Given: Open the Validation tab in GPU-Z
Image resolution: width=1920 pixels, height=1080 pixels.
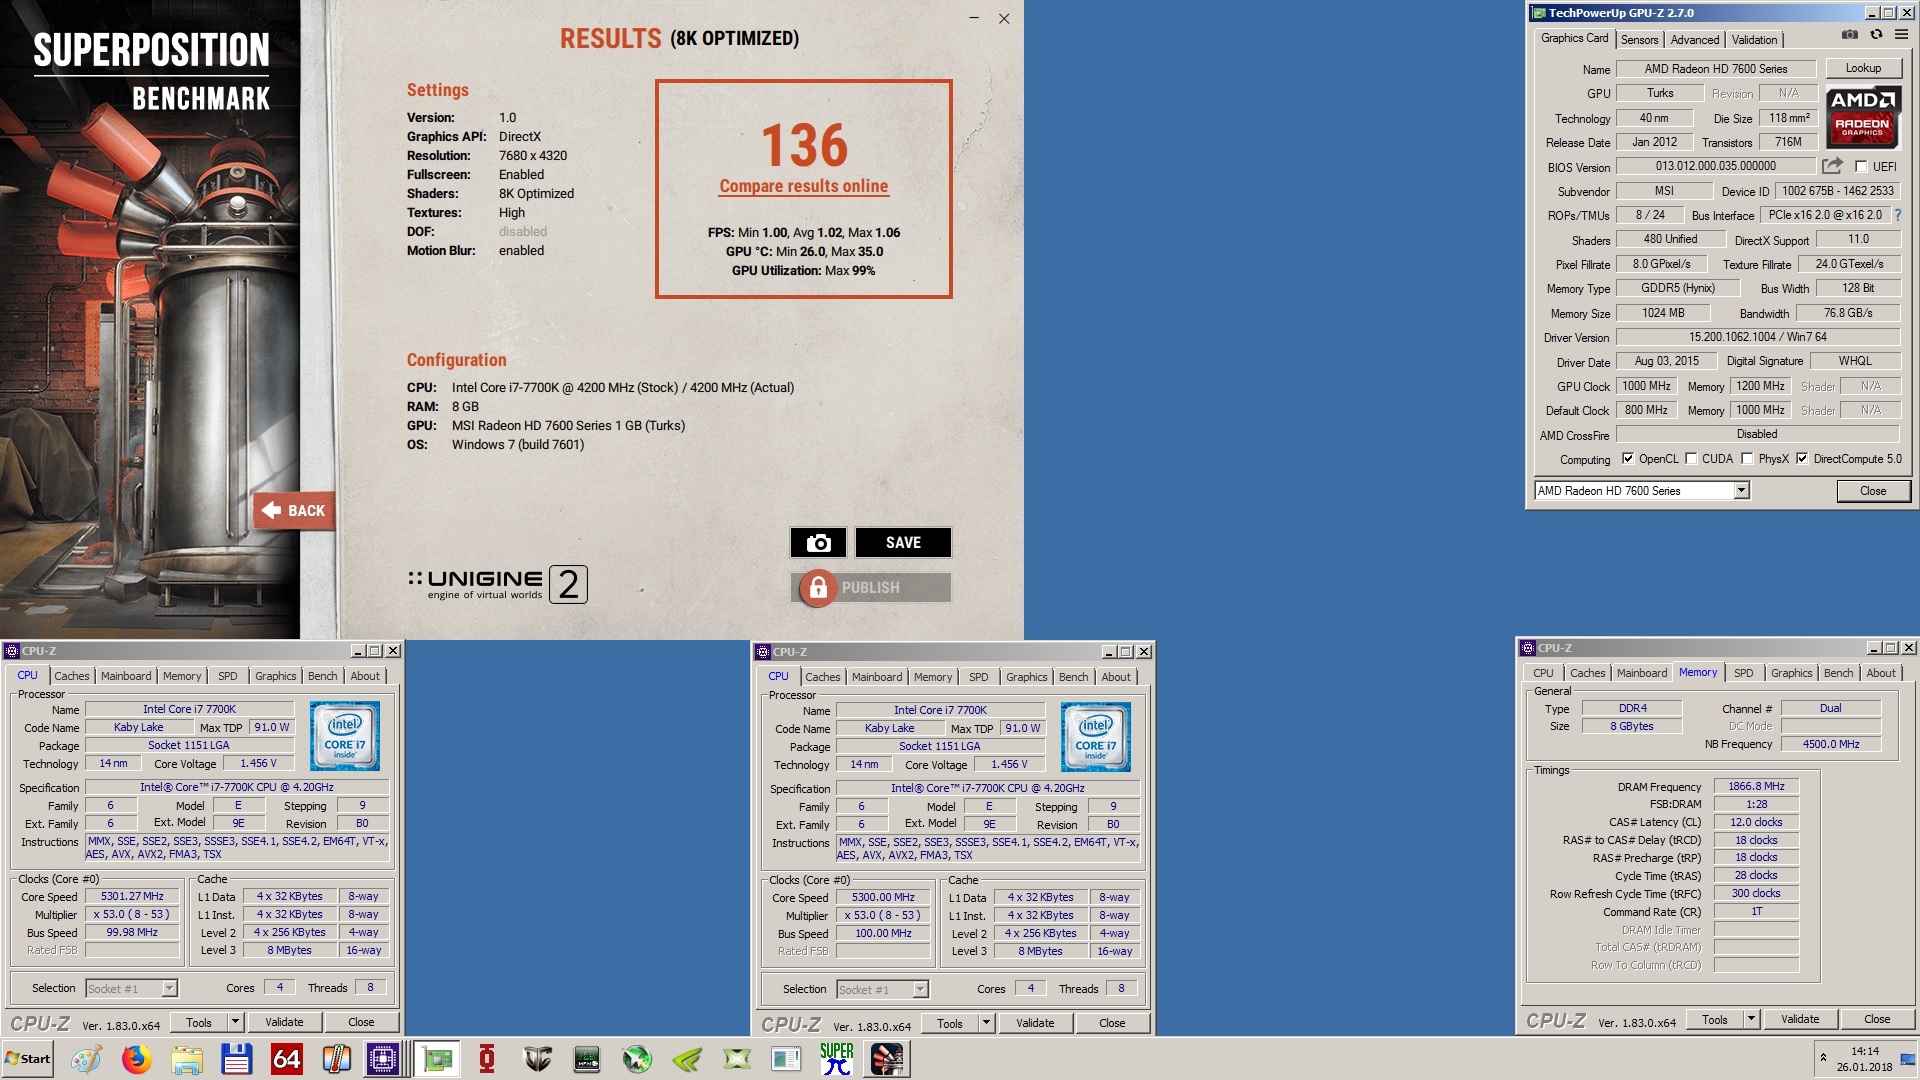Looking at the screenshot, I should point(1754,40).
